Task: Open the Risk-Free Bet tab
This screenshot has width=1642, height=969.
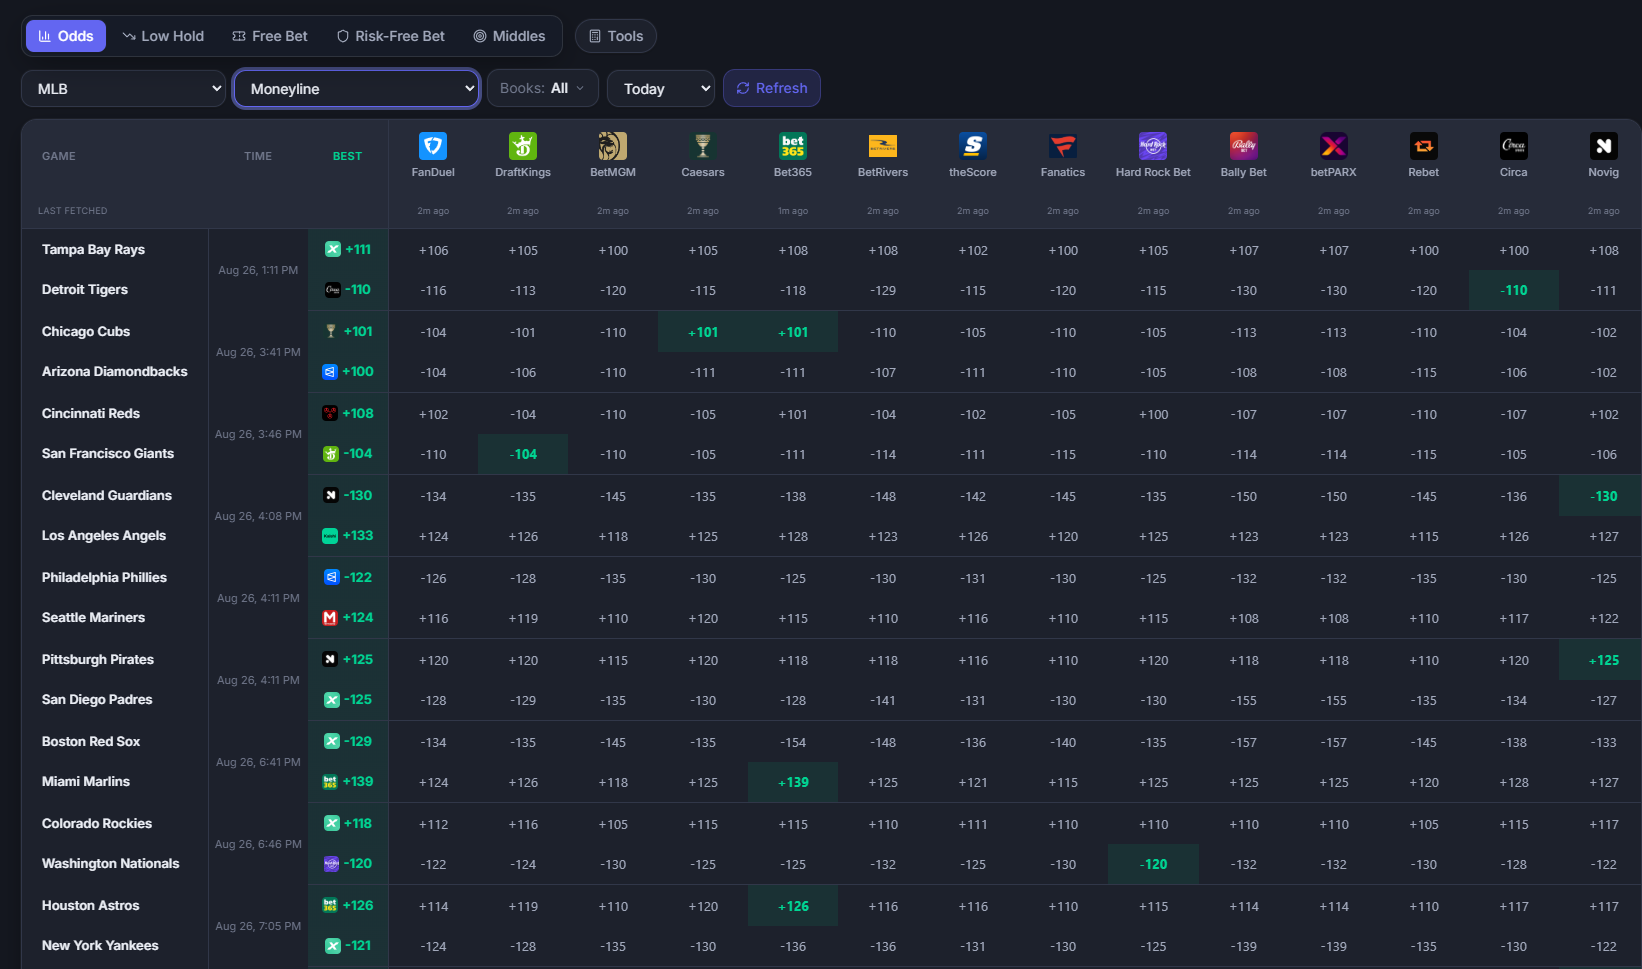Action: pyautogui.click(x=391, y=36)
